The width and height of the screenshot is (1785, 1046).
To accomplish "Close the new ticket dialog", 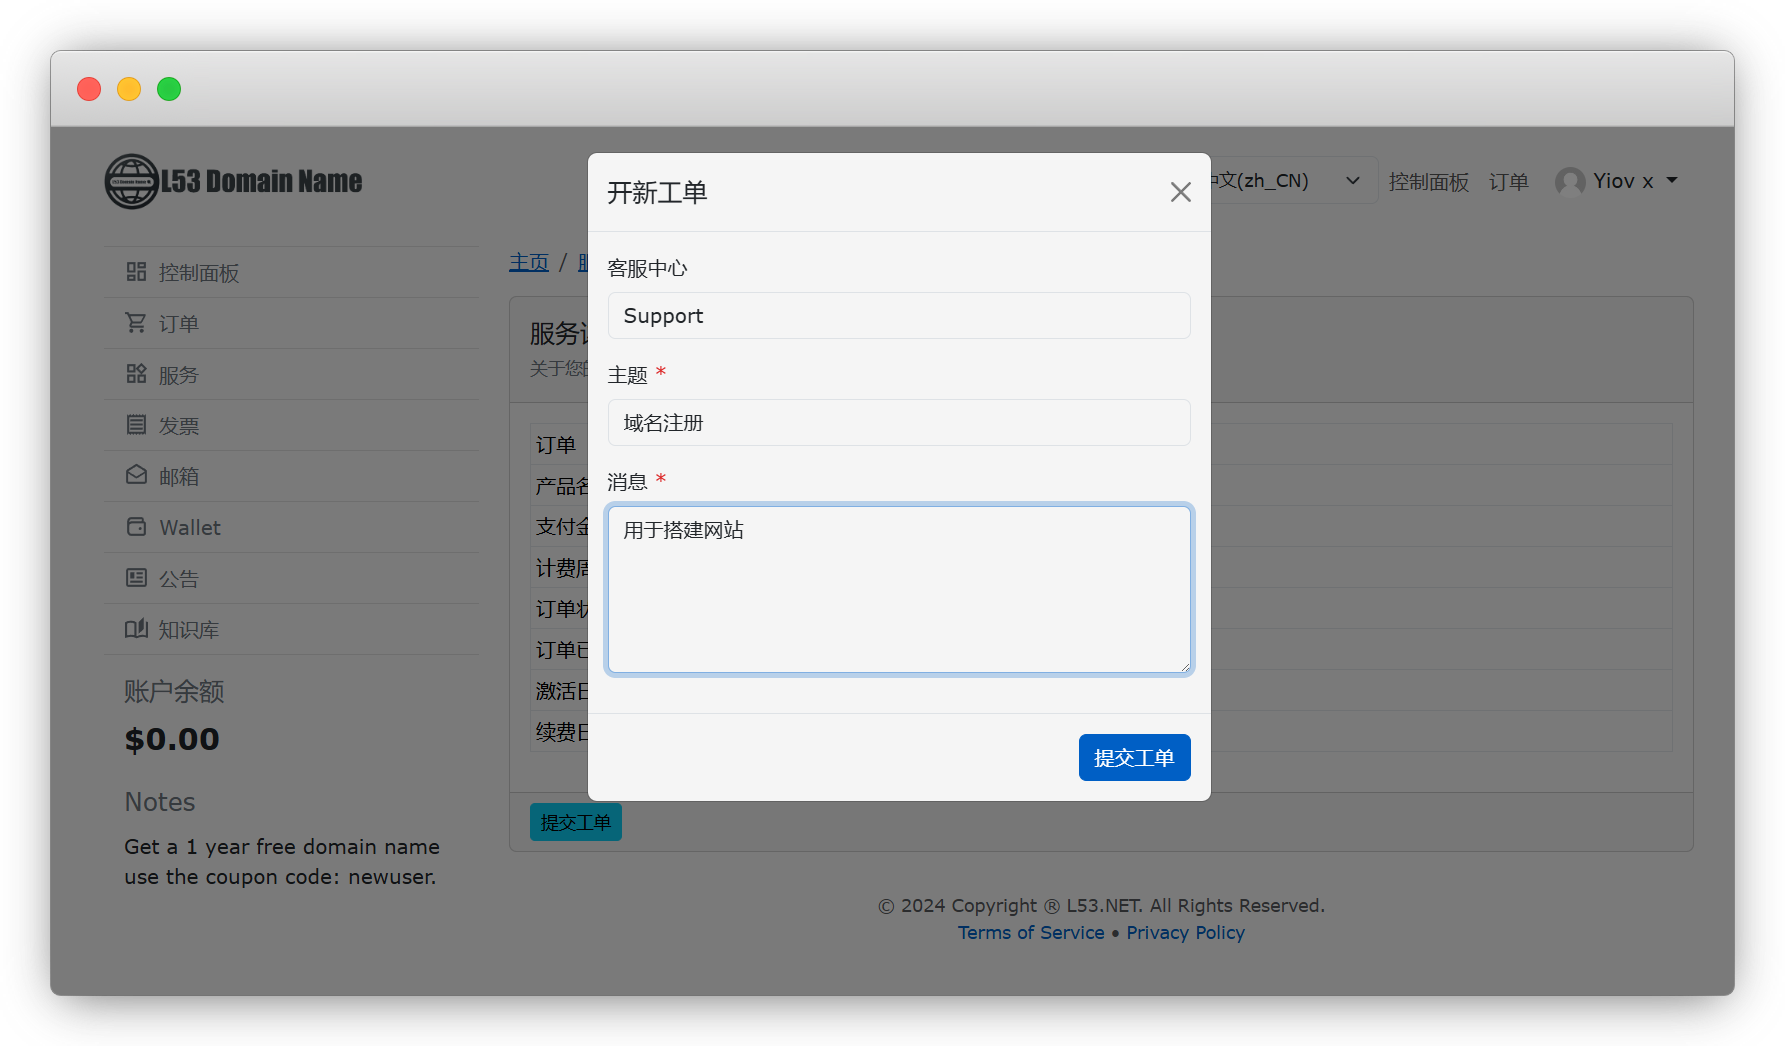I will click(1180, 192).
